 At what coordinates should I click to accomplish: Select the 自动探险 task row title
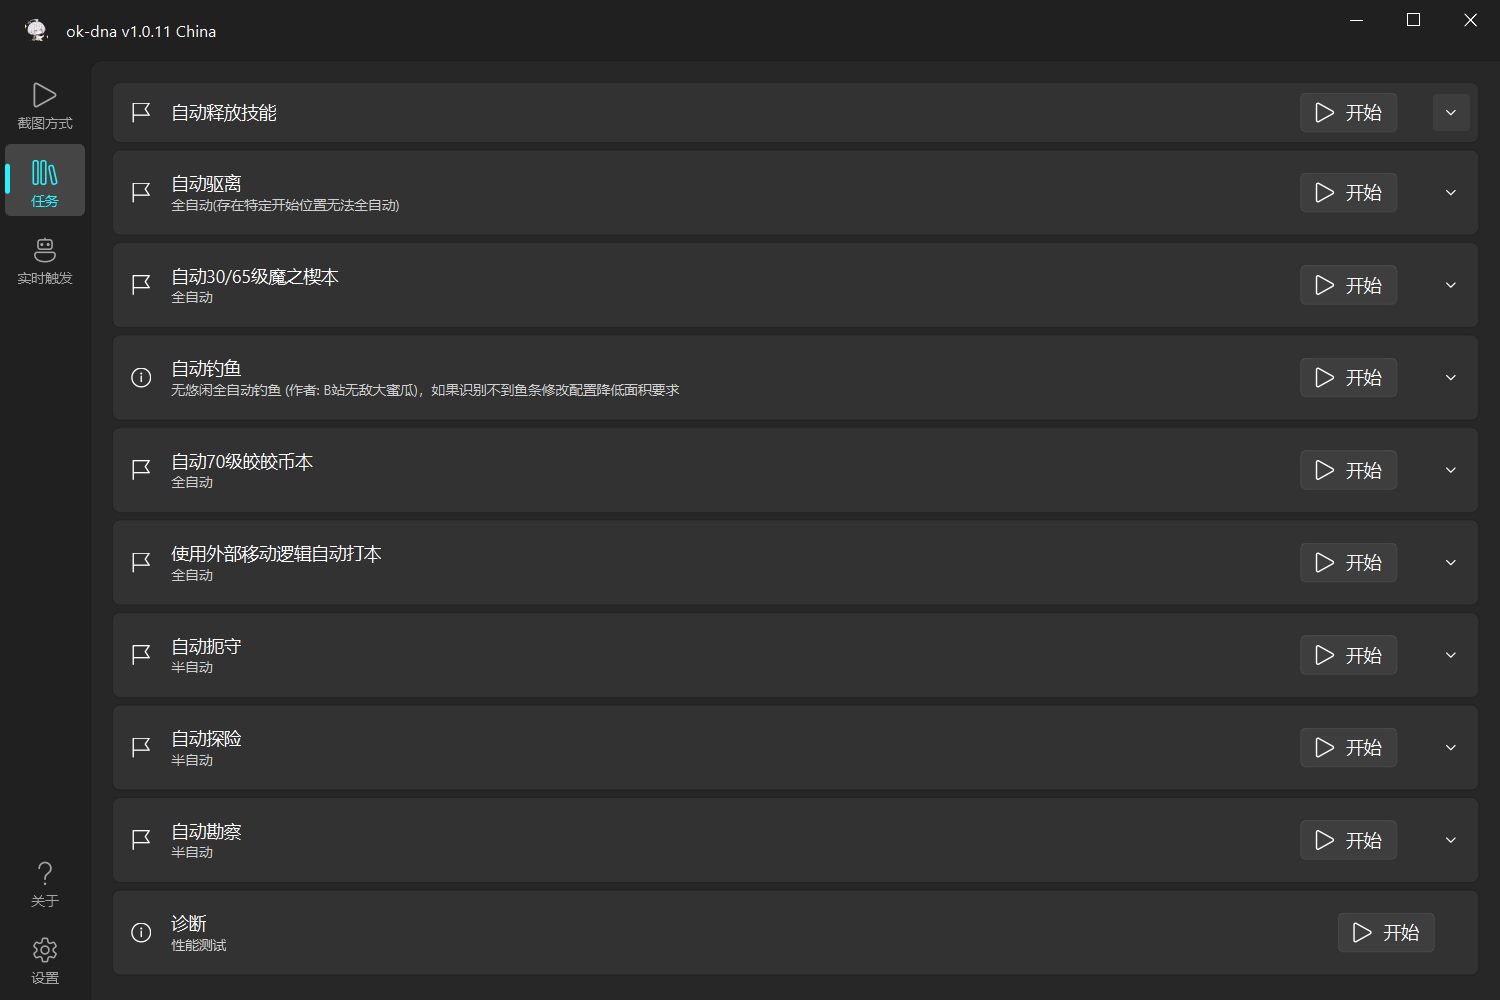point(207,739)
